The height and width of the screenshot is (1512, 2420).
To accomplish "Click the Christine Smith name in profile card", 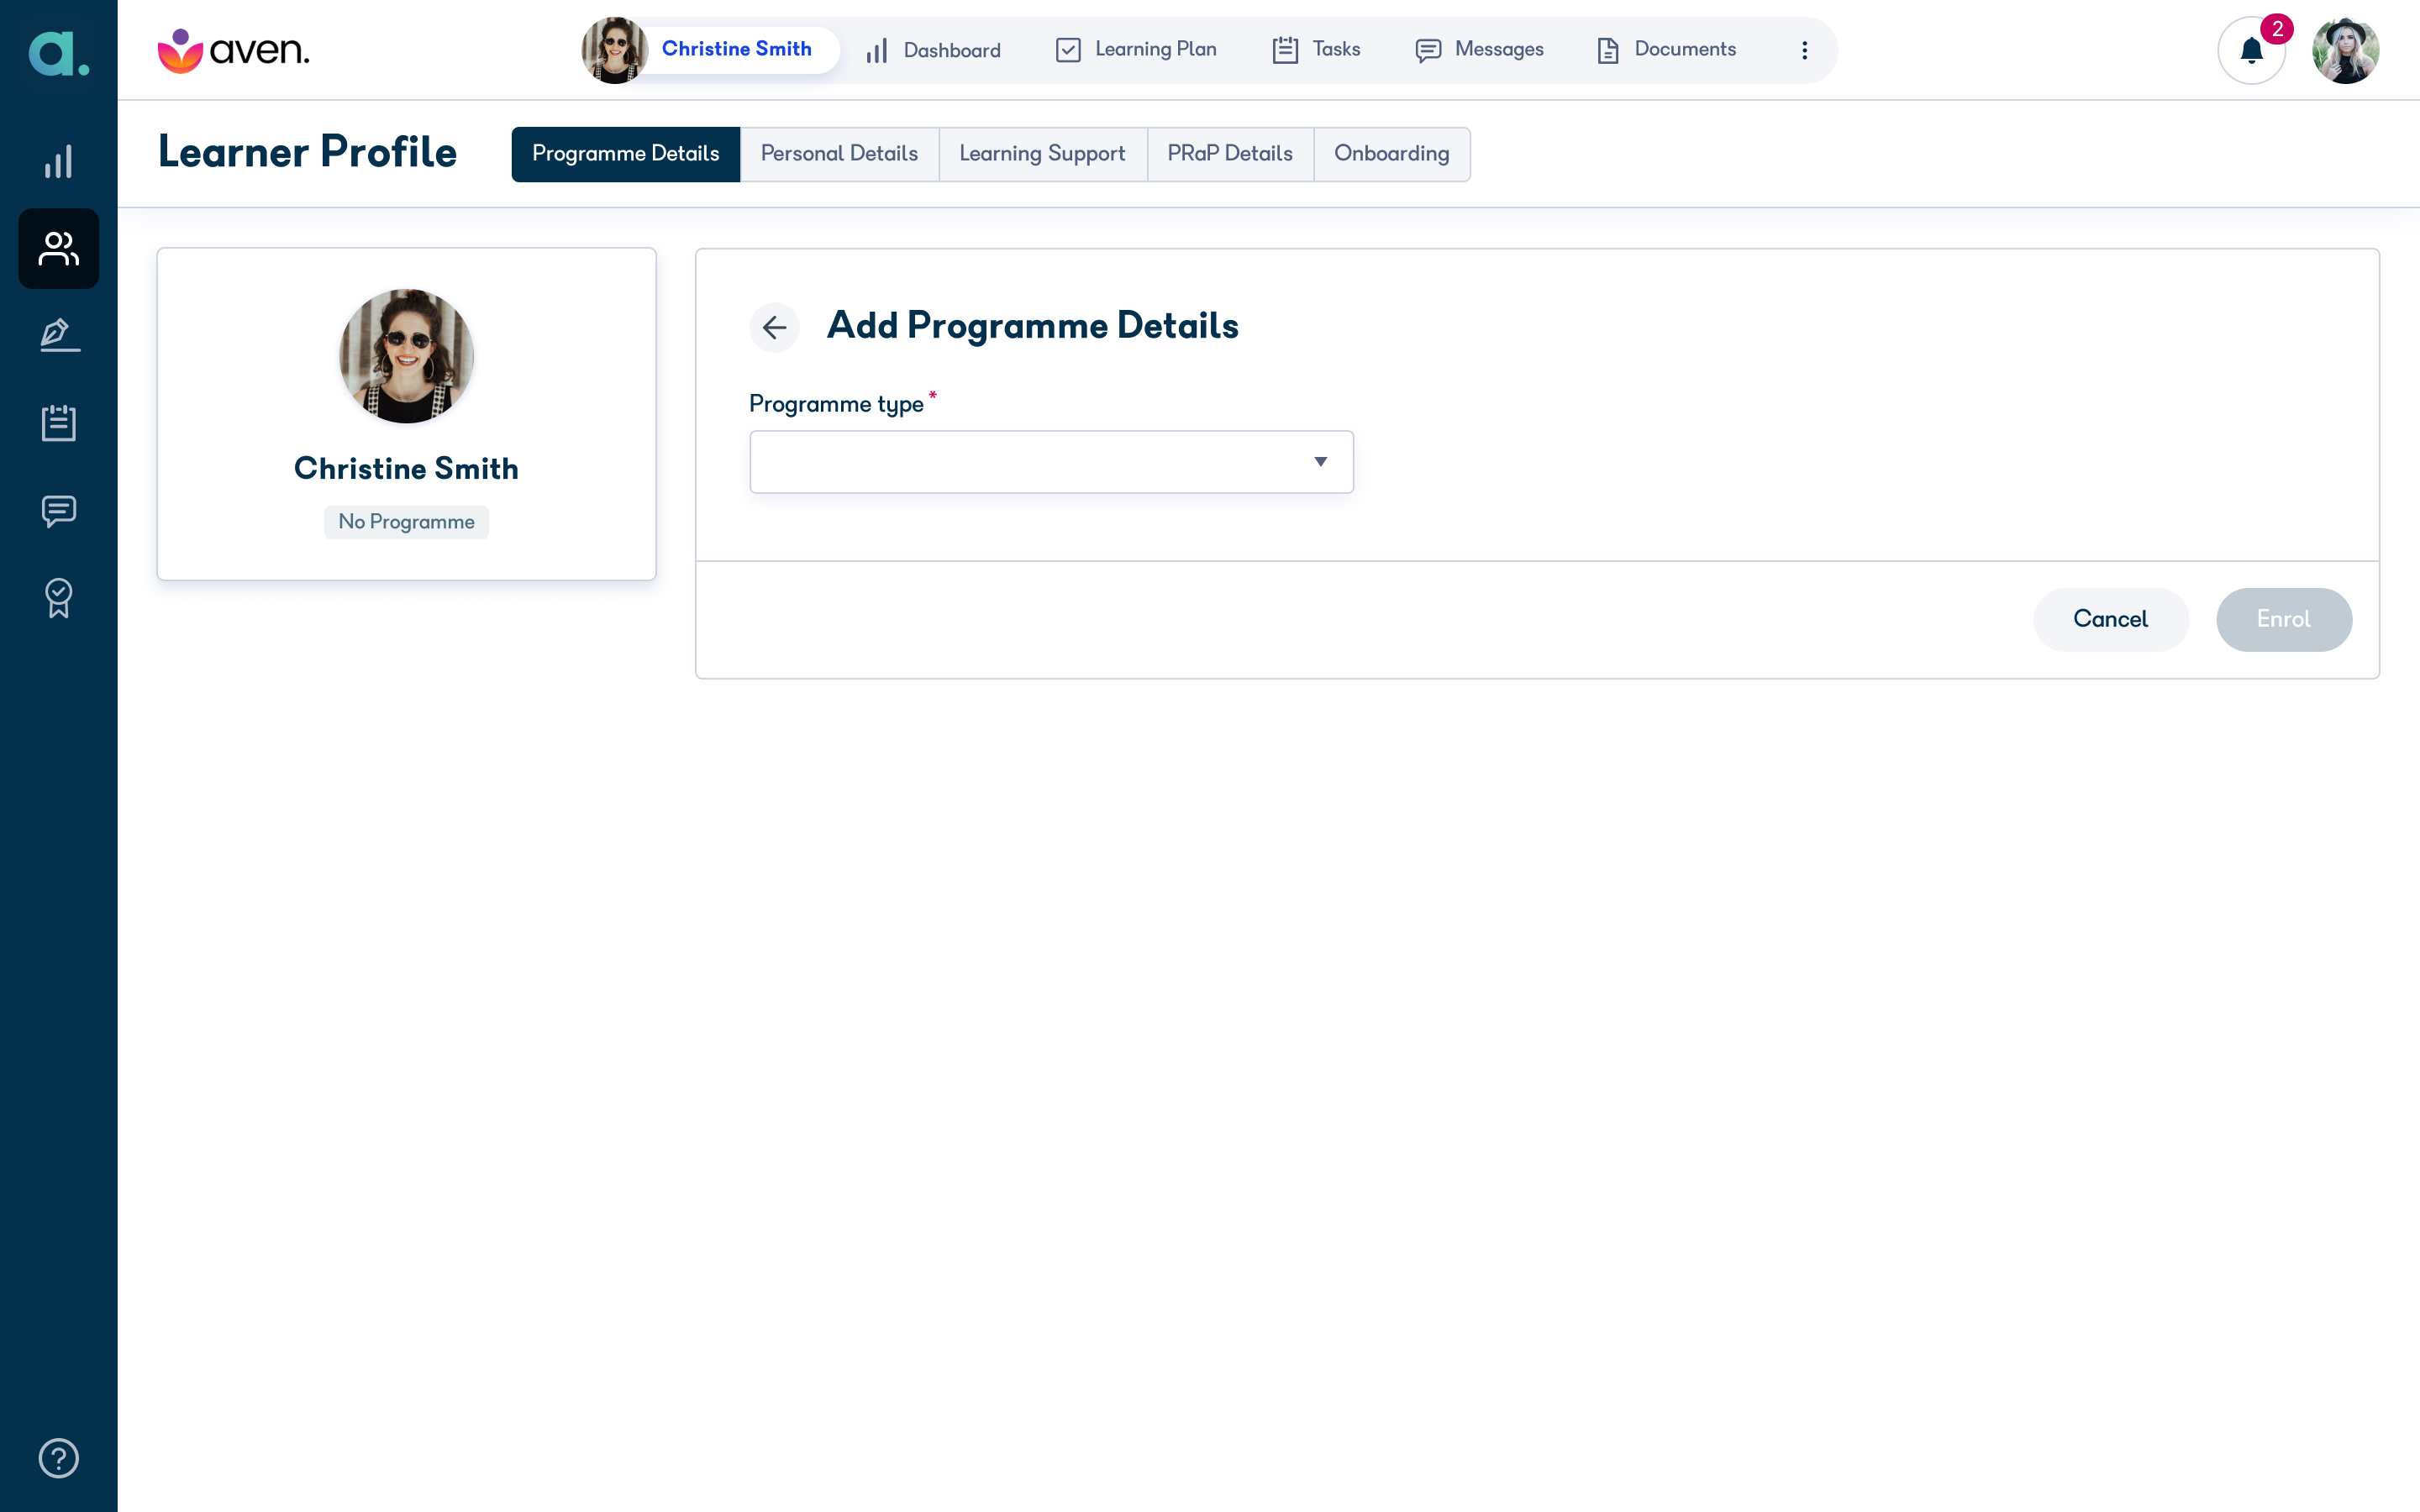I will point(406,468).
